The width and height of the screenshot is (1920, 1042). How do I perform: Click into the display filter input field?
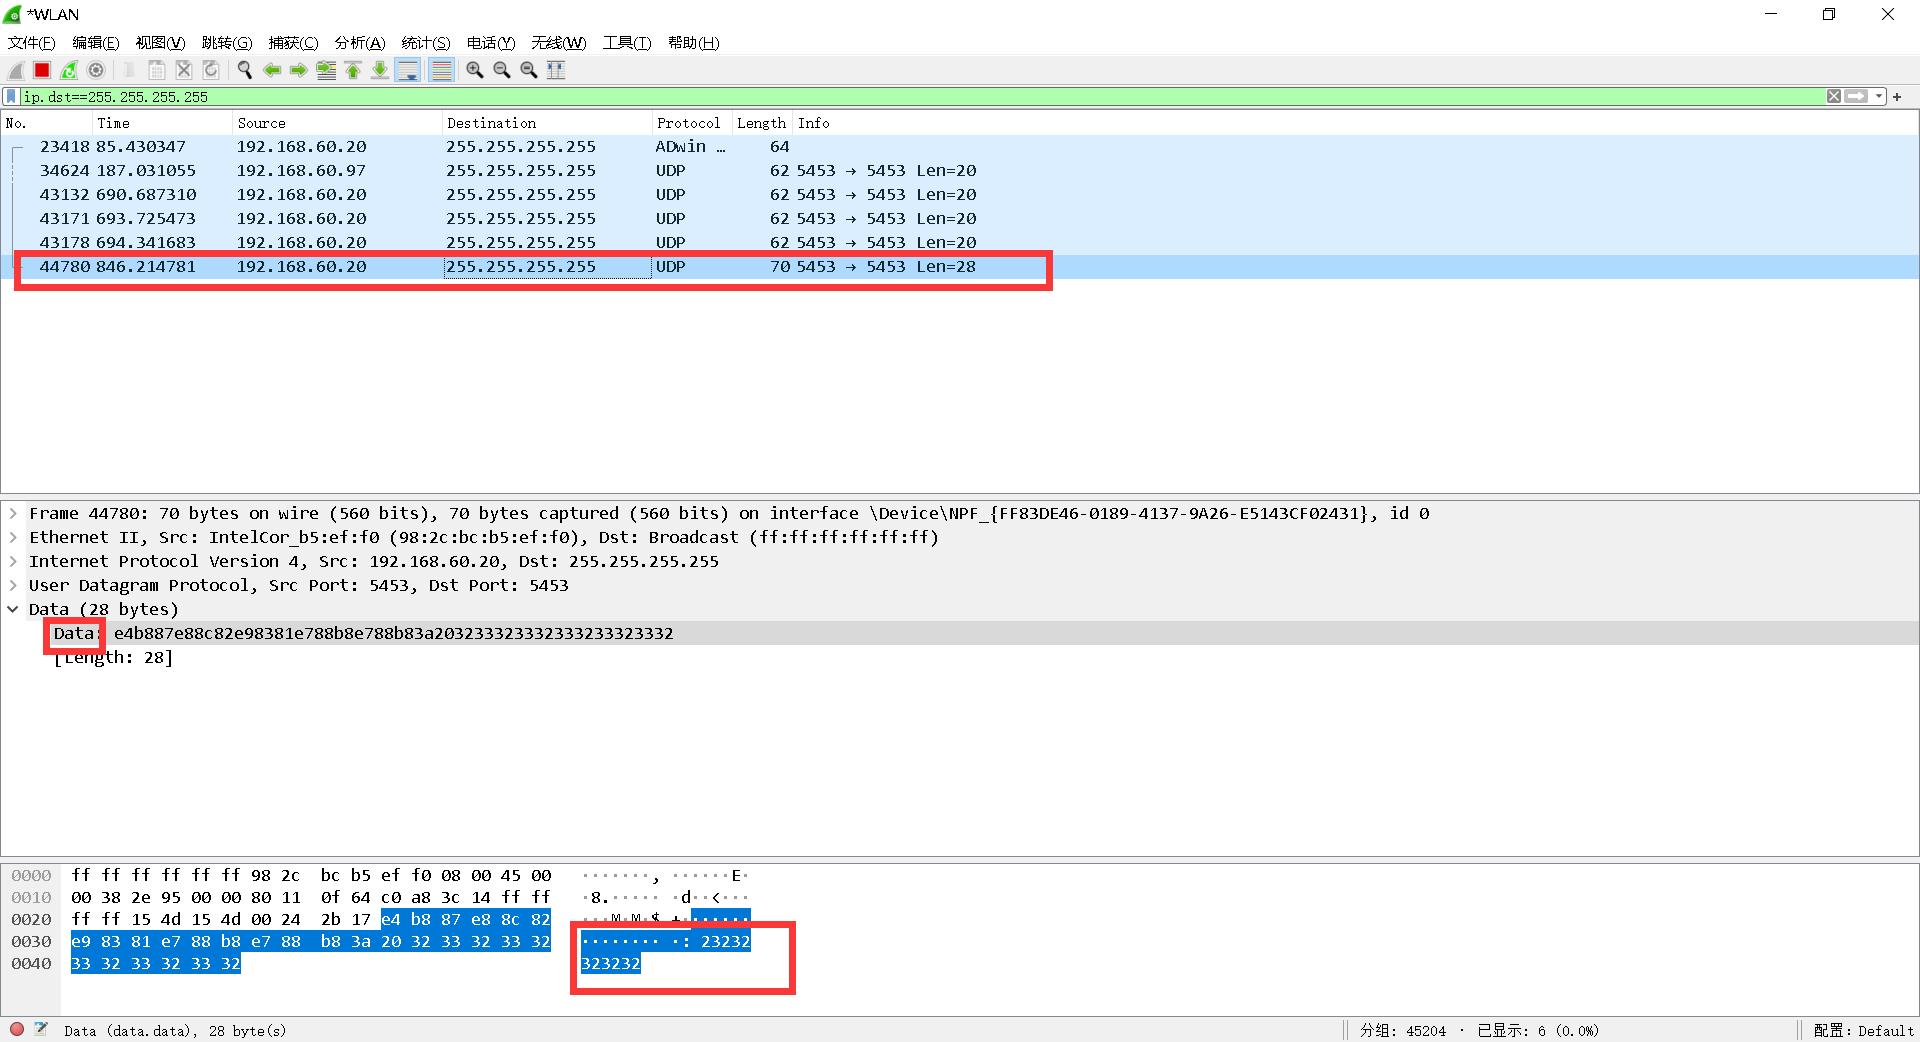tap(920, 97)
